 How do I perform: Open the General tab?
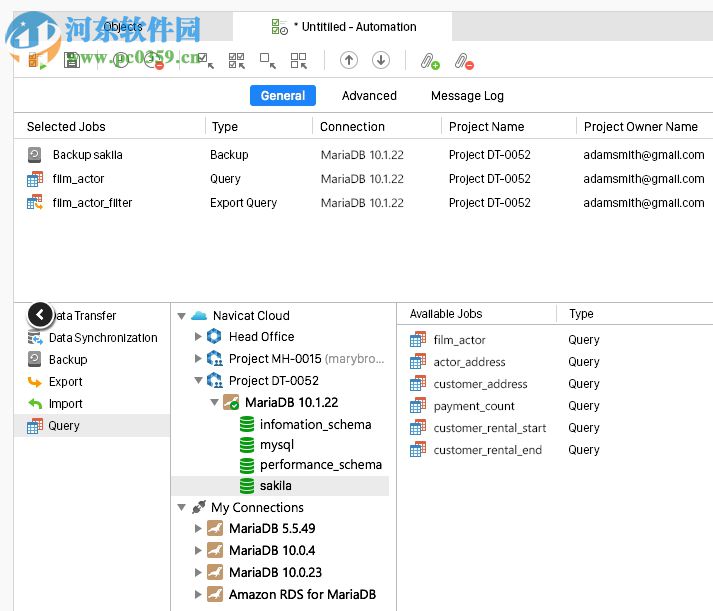[283, 95]
